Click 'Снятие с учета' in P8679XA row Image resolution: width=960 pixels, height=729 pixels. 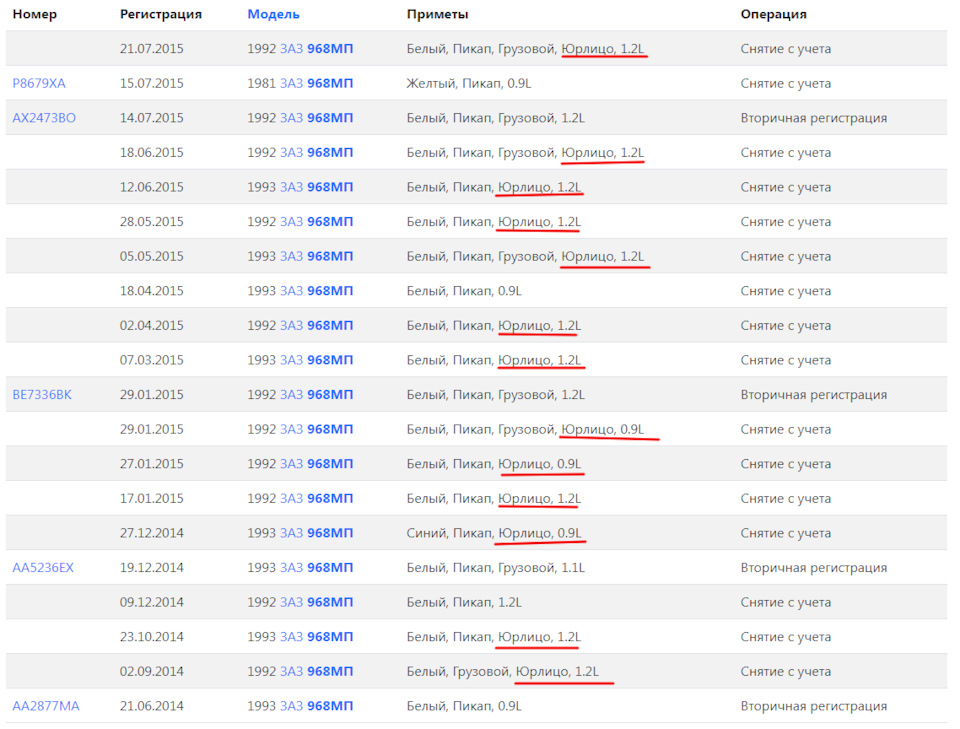[786, 83]
